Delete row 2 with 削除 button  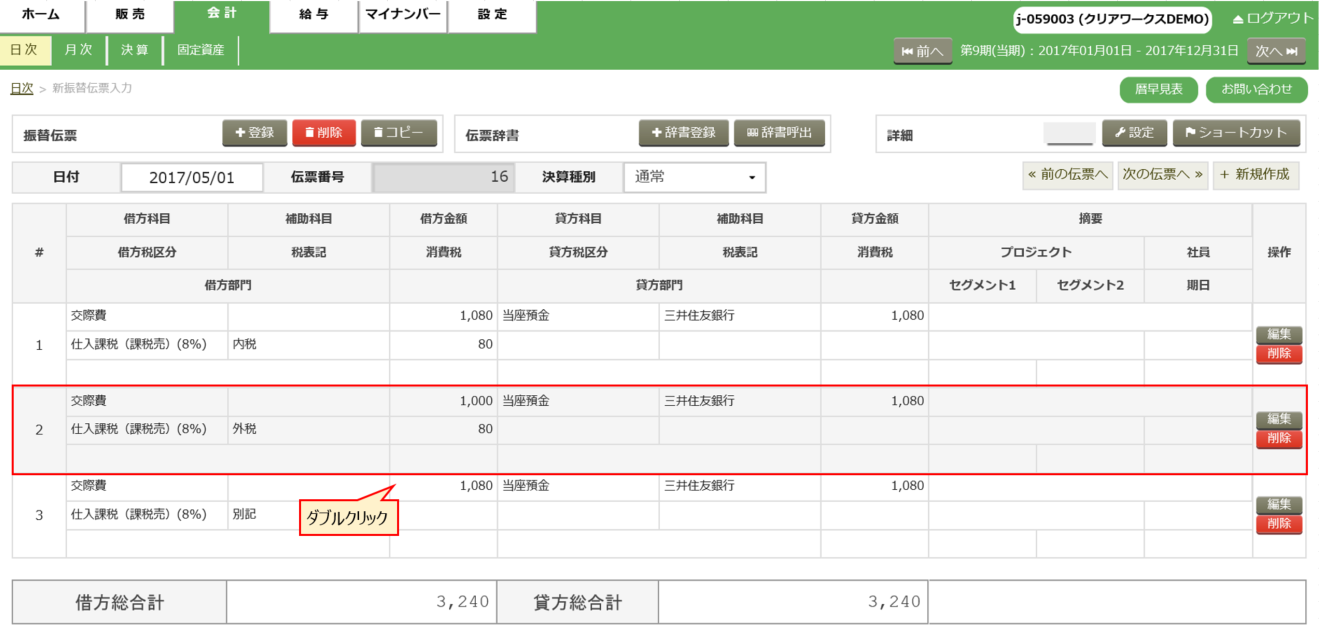coord(1279,438)
